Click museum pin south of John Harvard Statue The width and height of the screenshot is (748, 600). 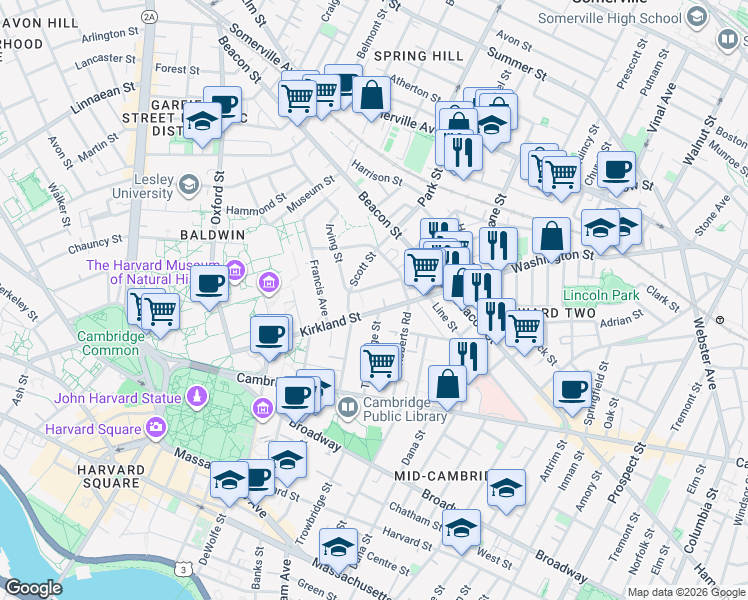[262, 409]
